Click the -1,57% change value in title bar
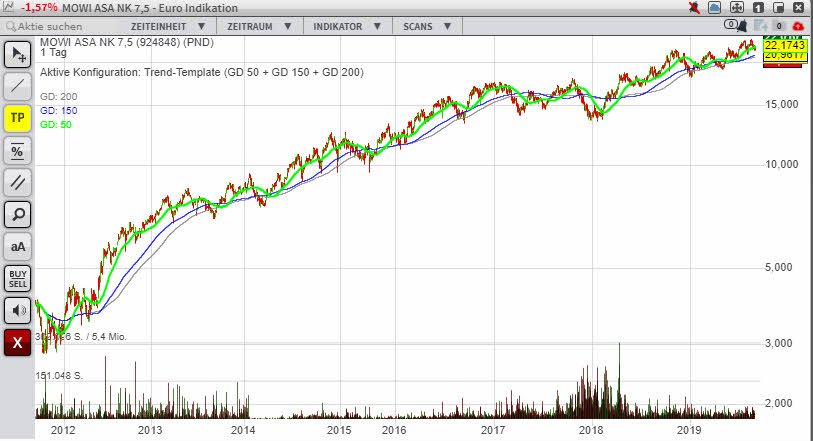Viewport: 813px width, 441px height. pyautogui.click(x=39, y=8)
